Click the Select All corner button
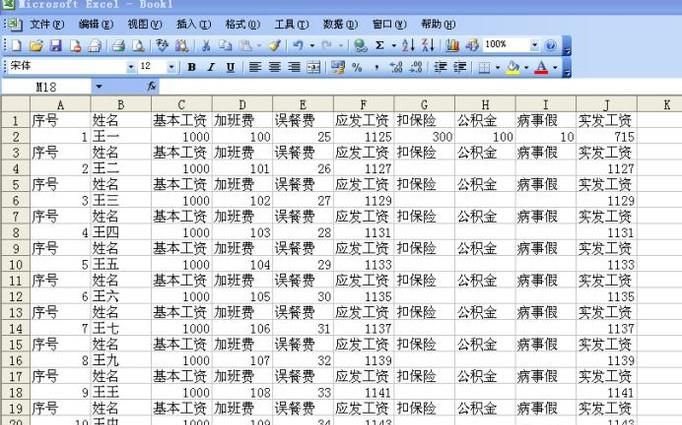682x425 pixels. 15,104
